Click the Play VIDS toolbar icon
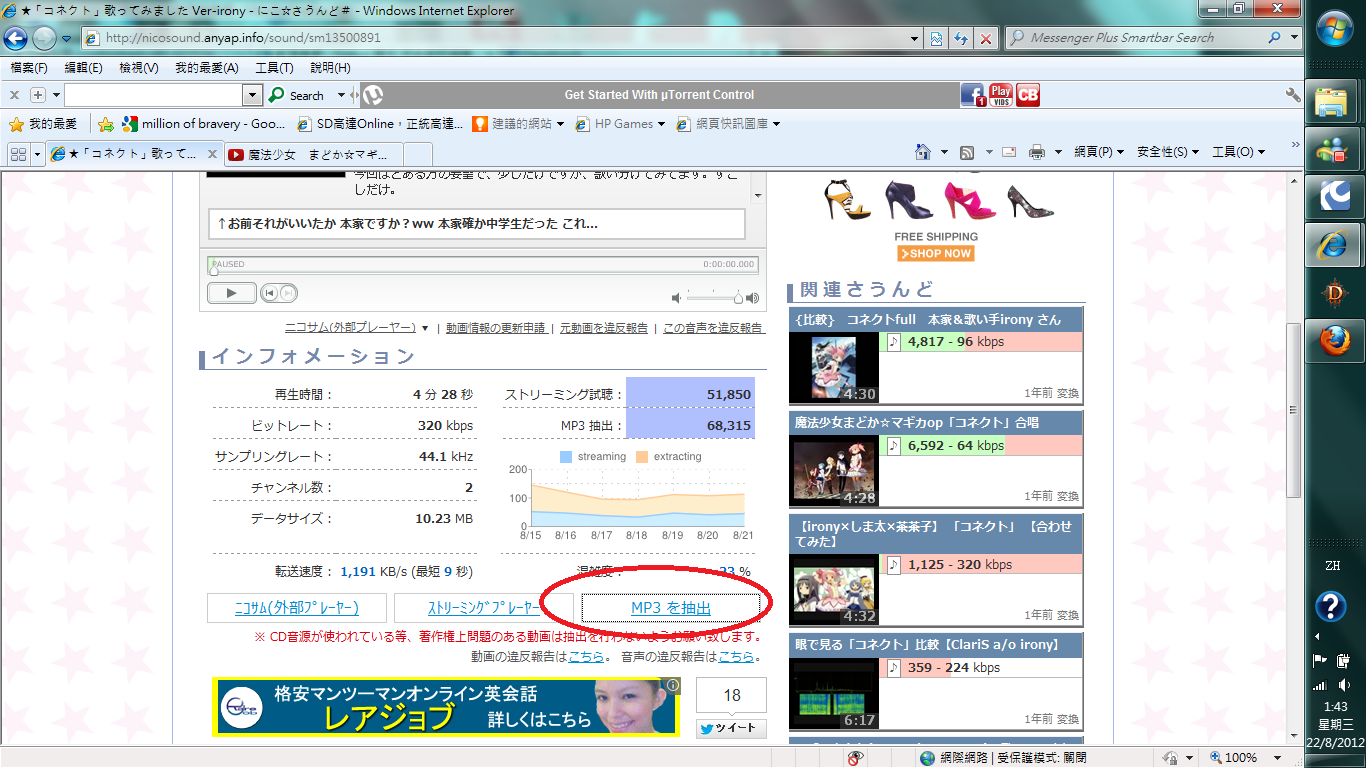The height and width of the screenshot is (768, 1366). [1001, 95]
